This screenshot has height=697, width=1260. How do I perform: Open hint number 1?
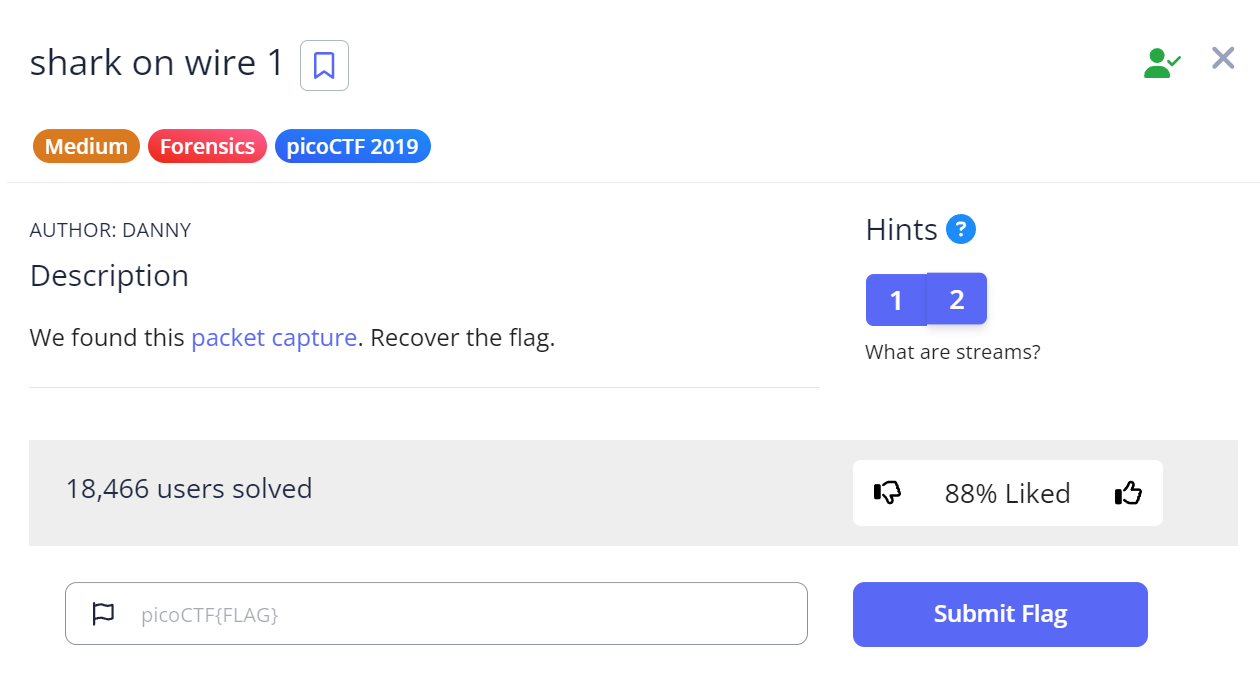pyautogui.click(x=896, y=300)
